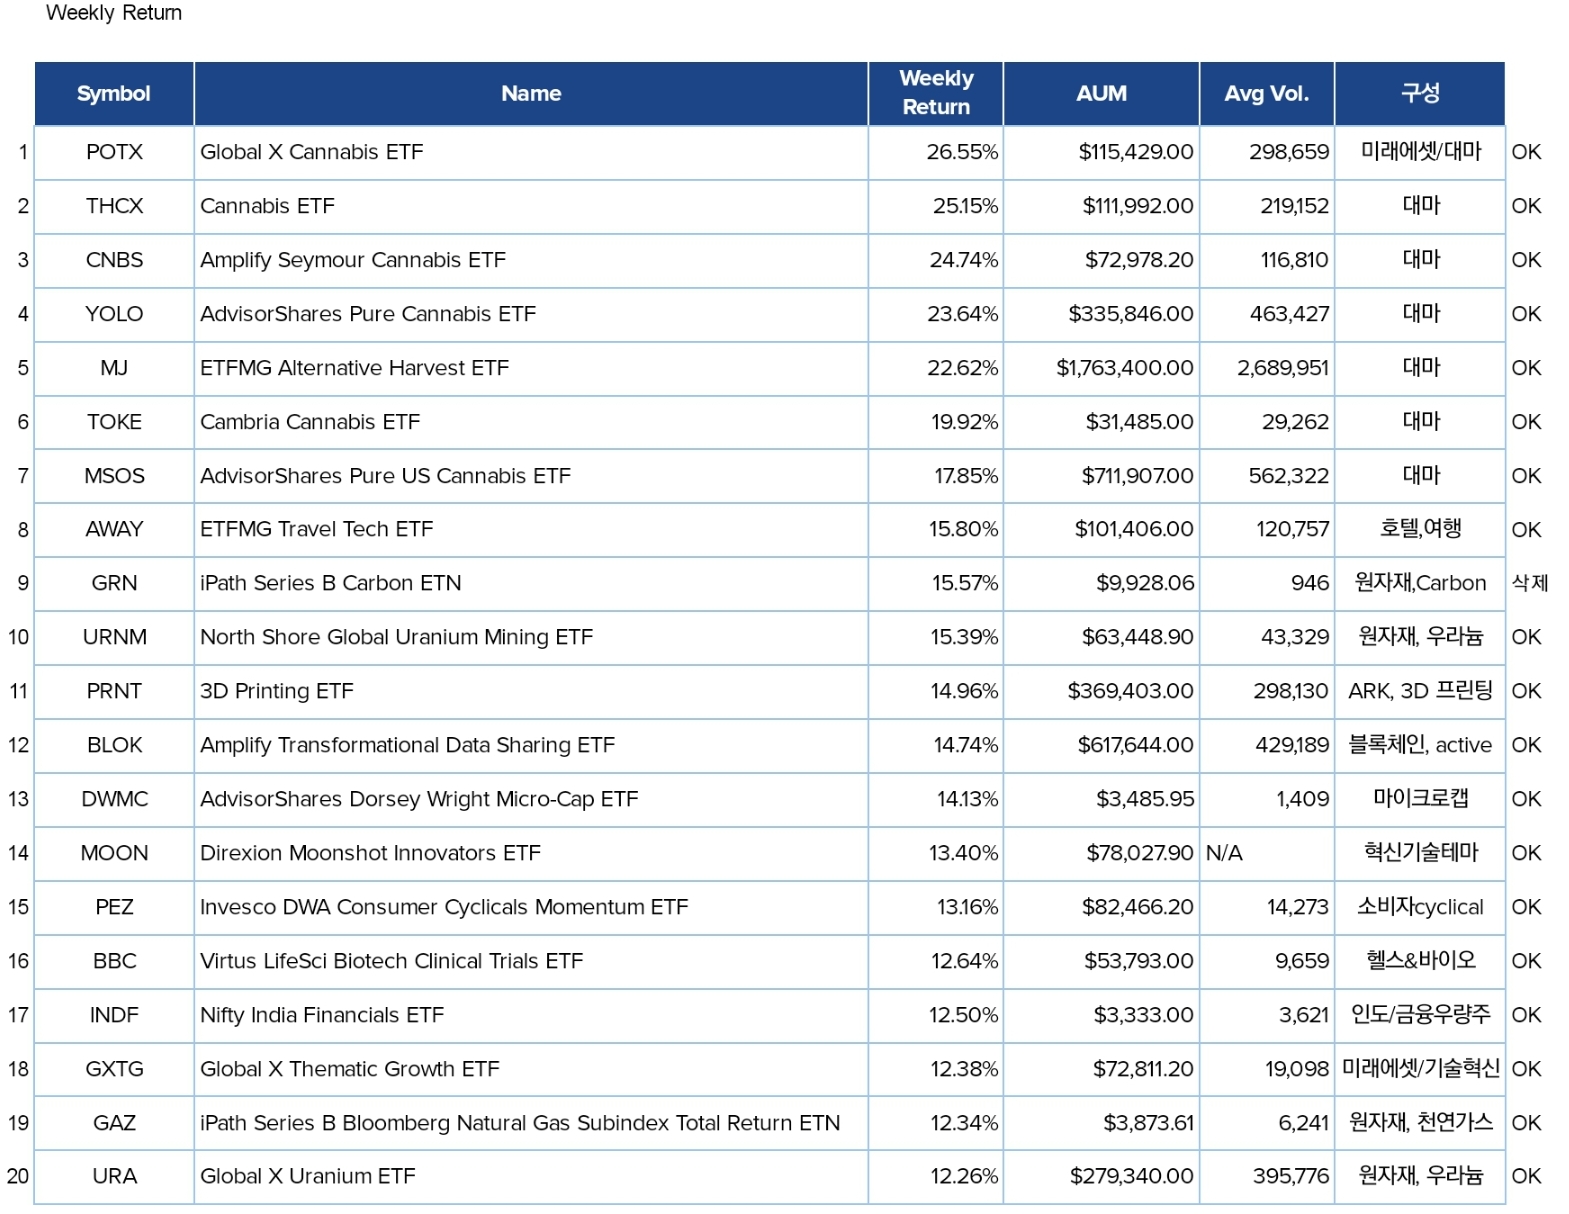Click the 구성 column header
Viewport: 1569px width, 1214px height.
pyautogui.click(x=1420, y=93)
